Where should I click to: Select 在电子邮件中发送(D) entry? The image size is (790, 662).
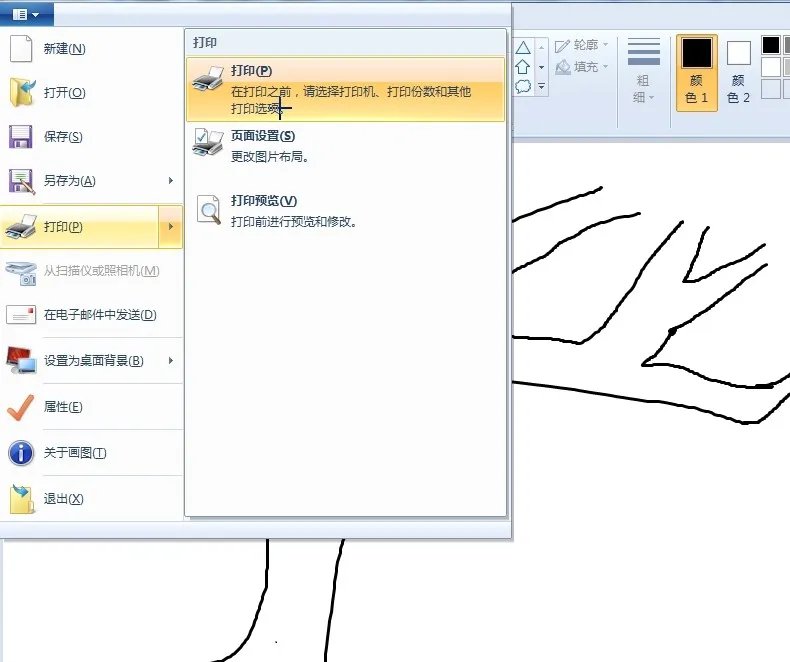[x=100, y=315]
